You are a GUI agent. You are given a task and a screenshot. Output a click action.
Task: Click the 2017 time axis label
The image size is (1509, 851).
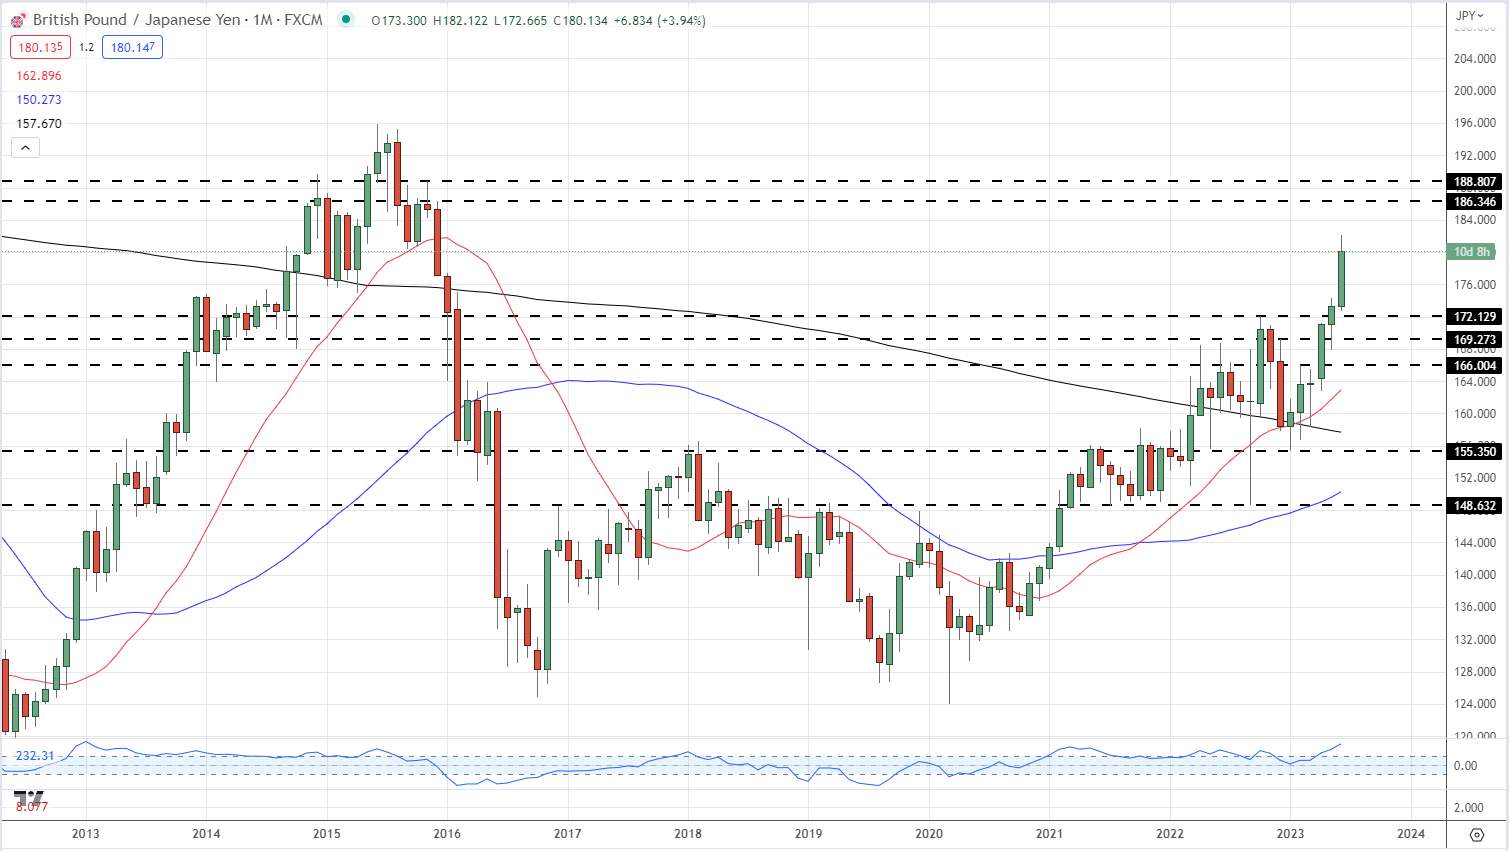coord(567,834)
